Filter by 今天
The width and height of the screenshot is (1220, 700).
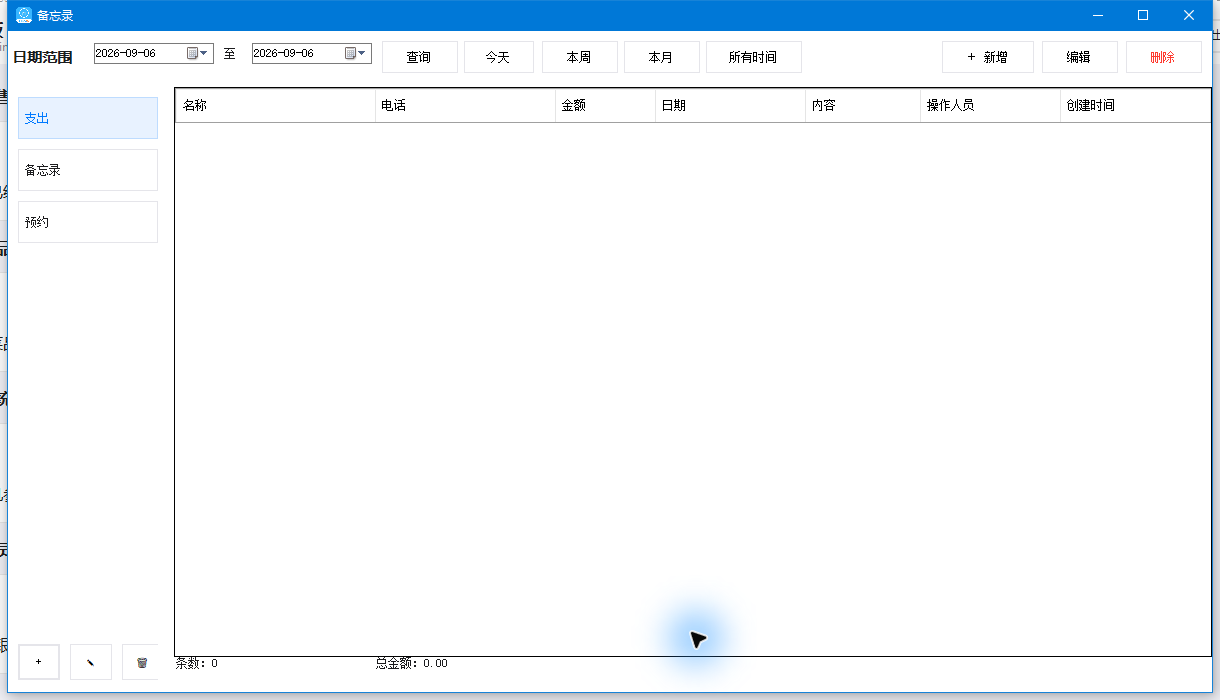point(498,57)
